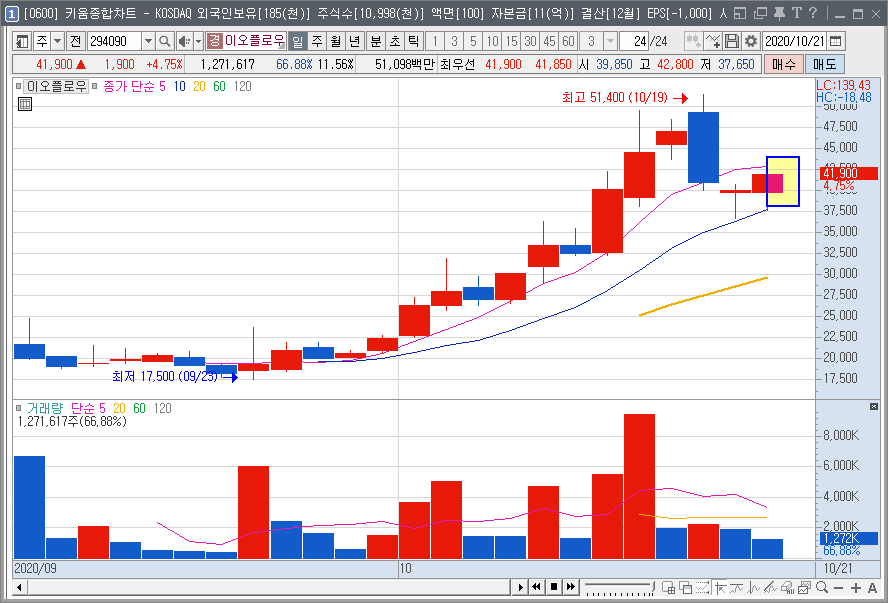
Task: Select the 5 interval tab
Action: point(473,41)
